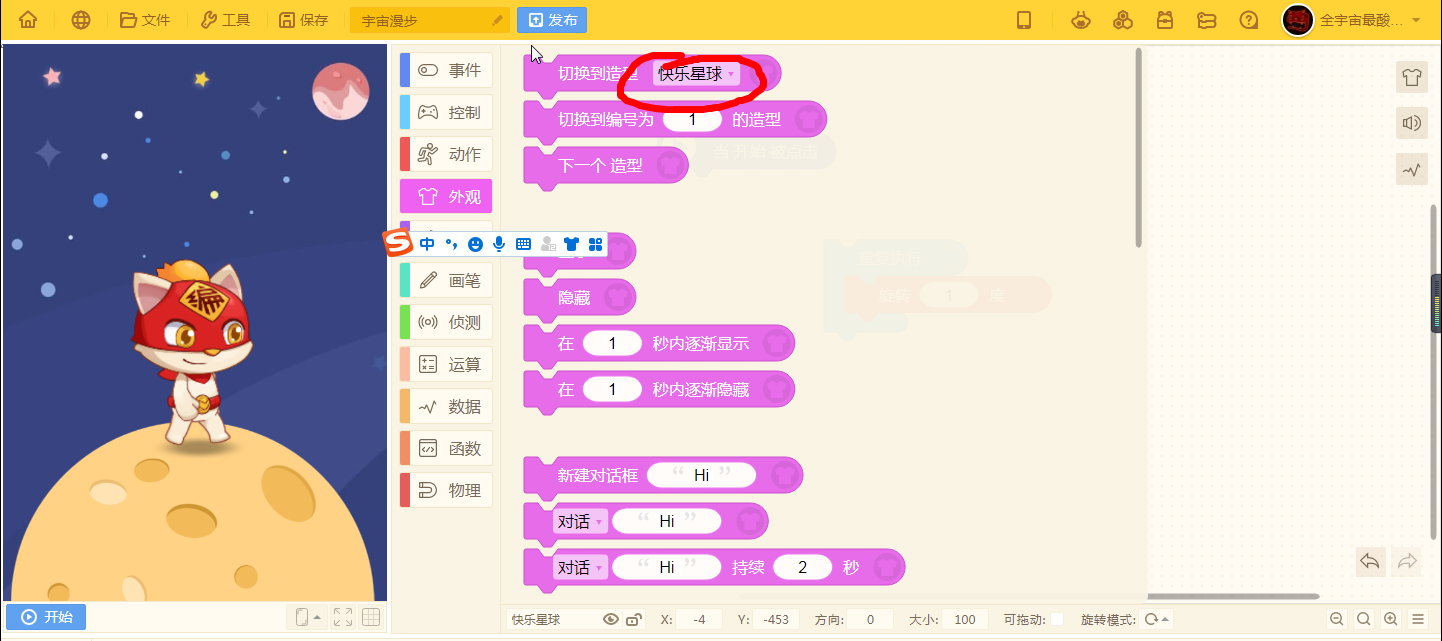Start the project with 开始 button

coord(46,617)
